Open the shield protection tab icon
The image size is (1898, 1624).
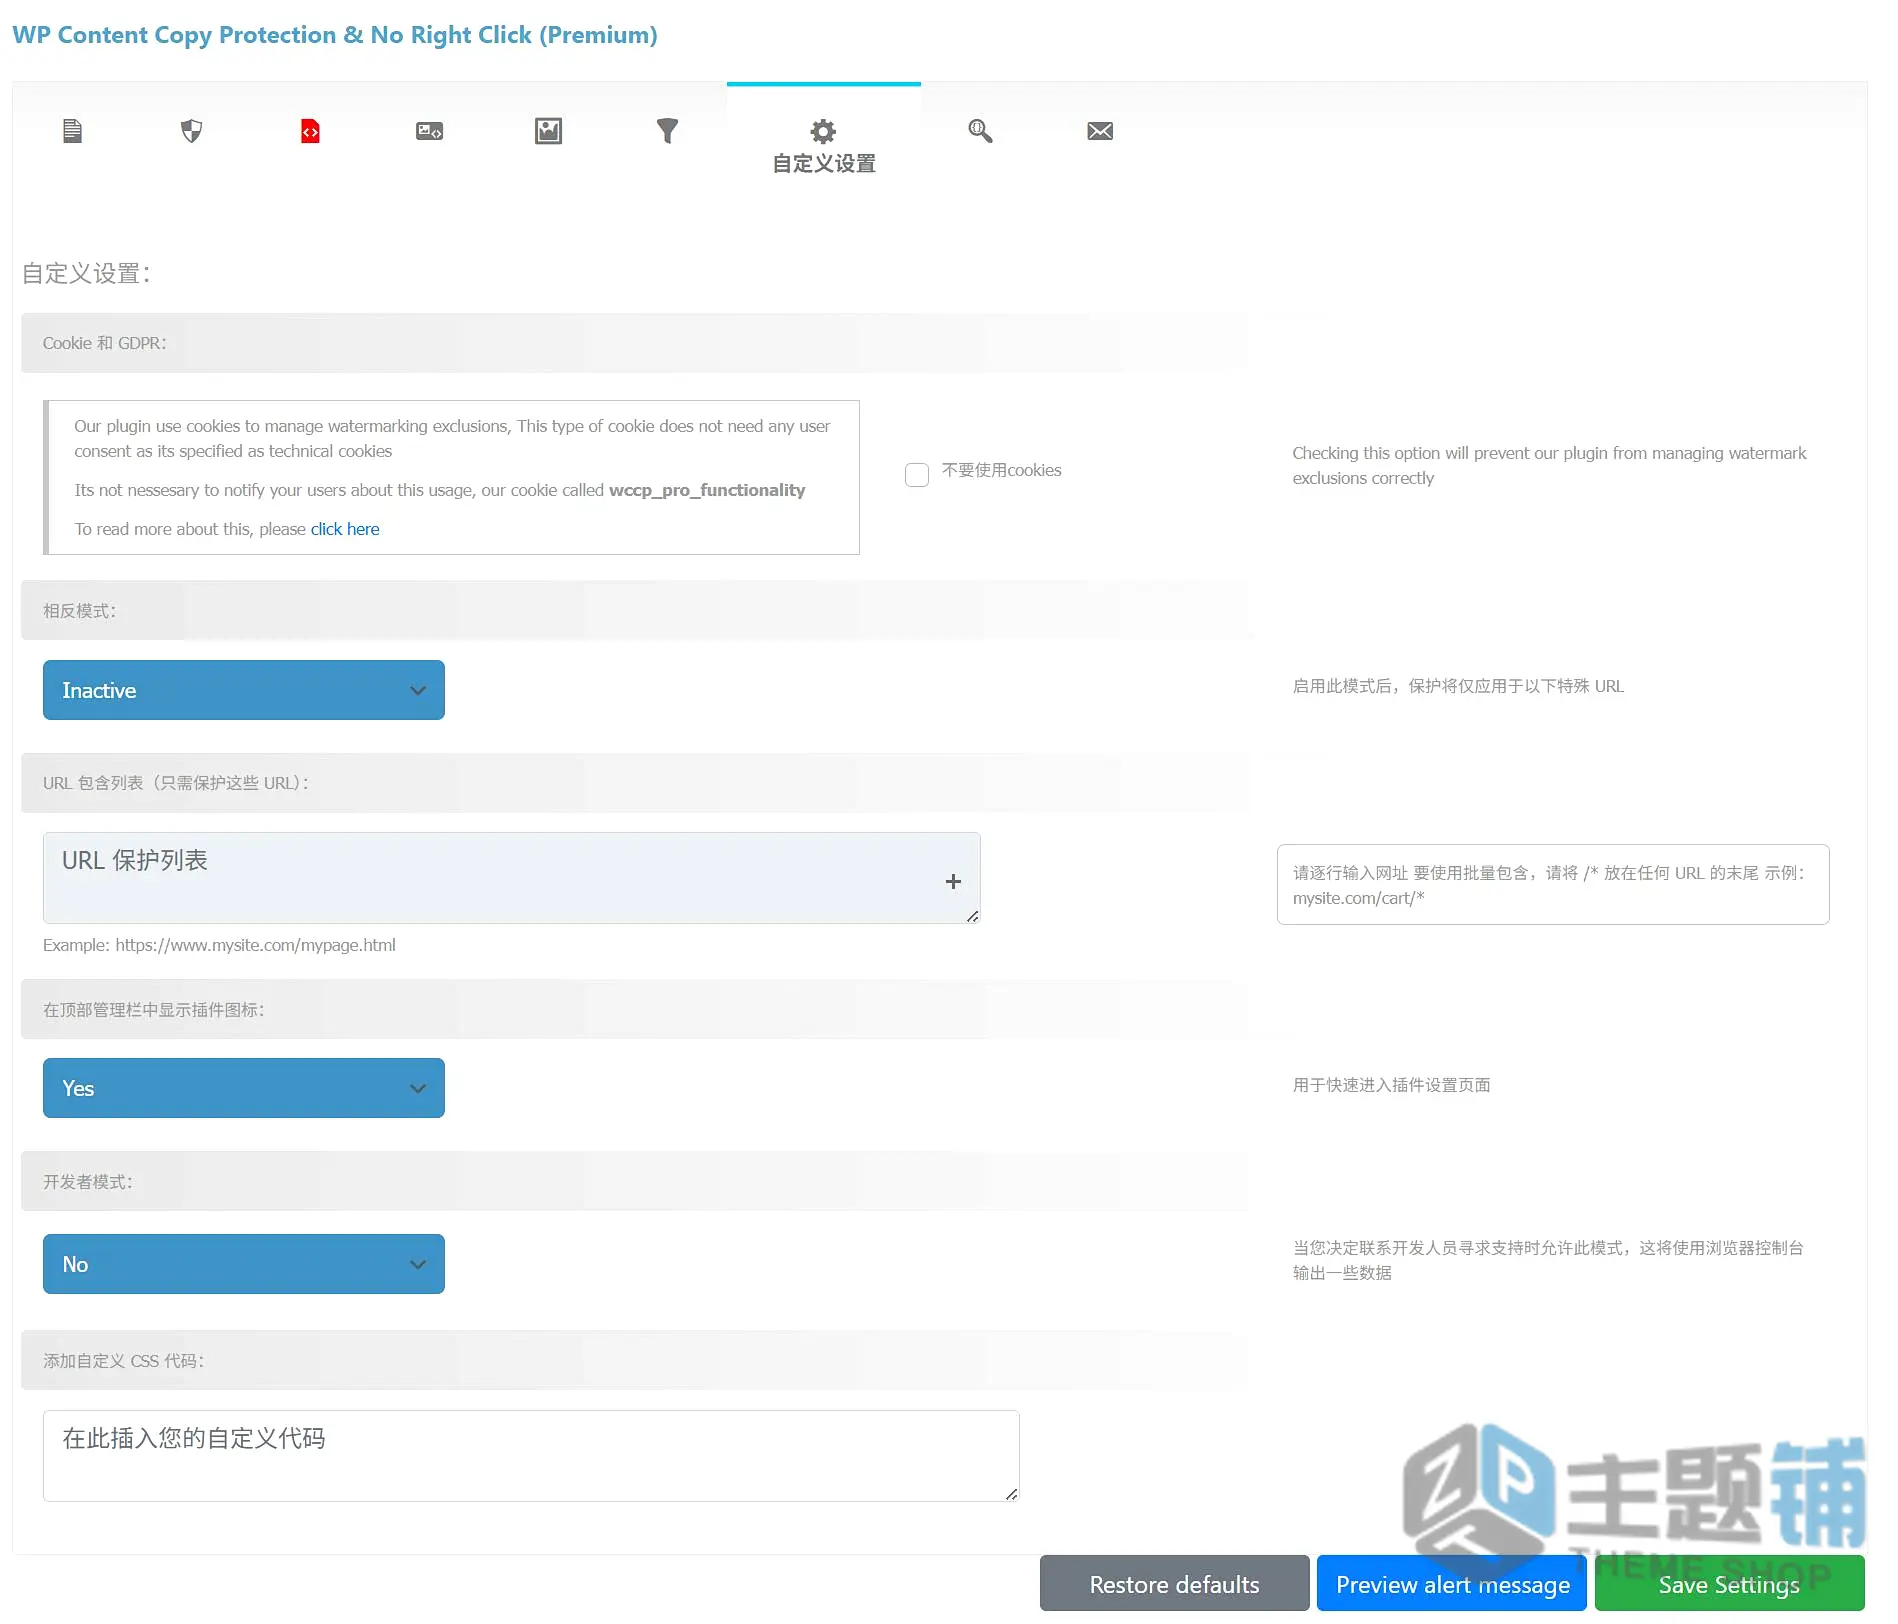click(x=191, y=131)
